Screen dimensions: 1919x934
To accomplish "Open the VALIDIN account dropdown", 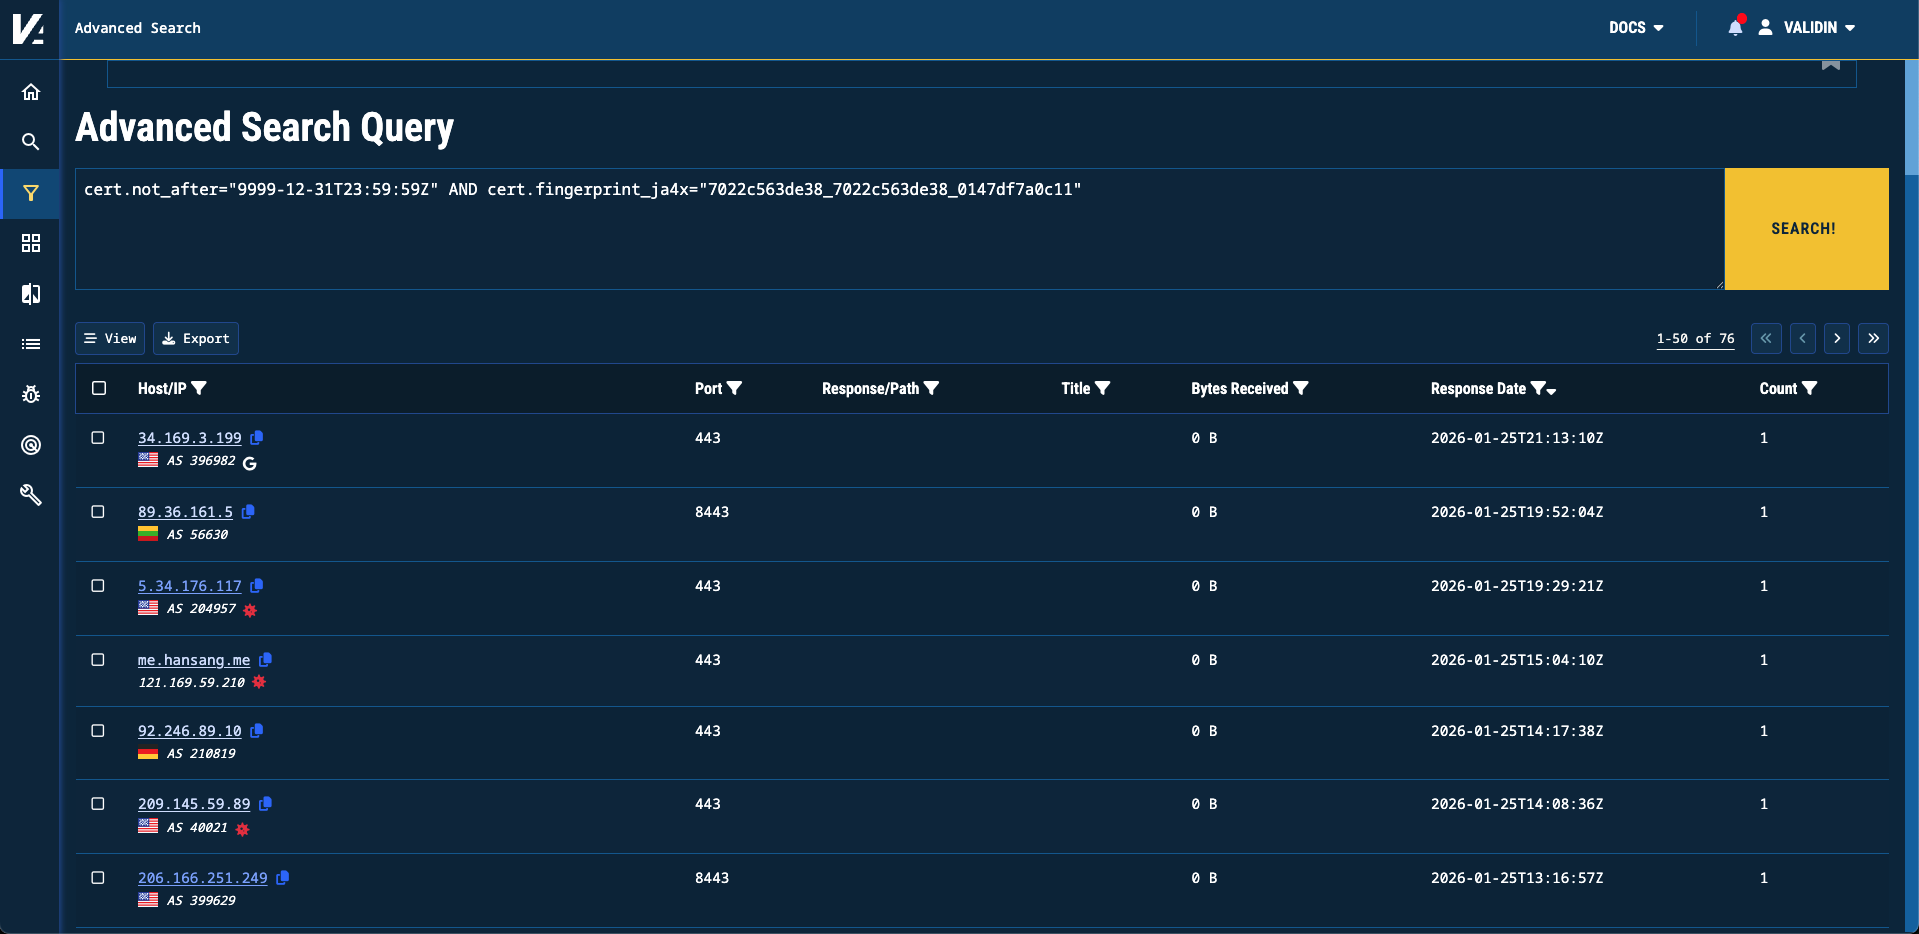I will [1810, 28].
